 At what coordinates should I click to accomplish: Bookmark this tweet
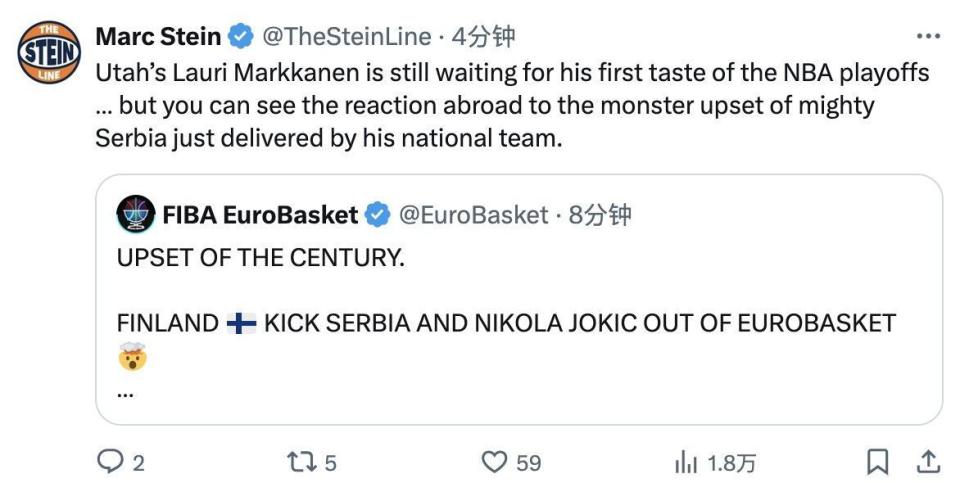pyautogui.click(x=877, y=462)
